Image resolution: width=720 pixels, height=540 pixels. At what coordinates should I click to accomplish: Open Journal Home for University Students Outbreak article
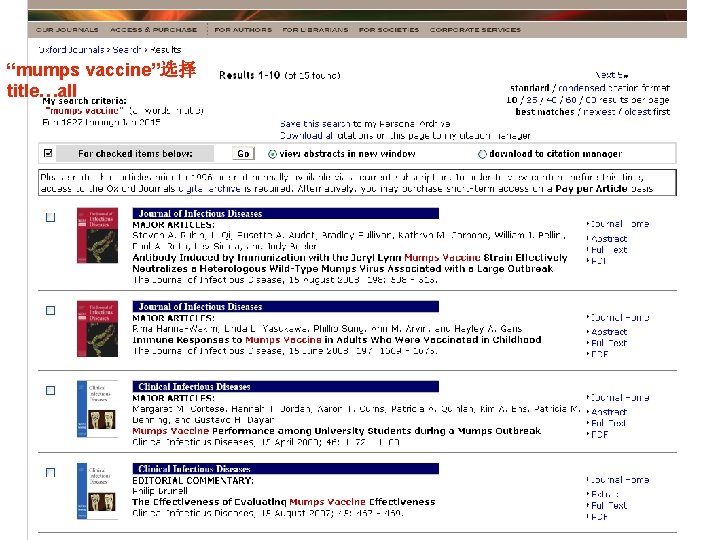tap(619, 398)
